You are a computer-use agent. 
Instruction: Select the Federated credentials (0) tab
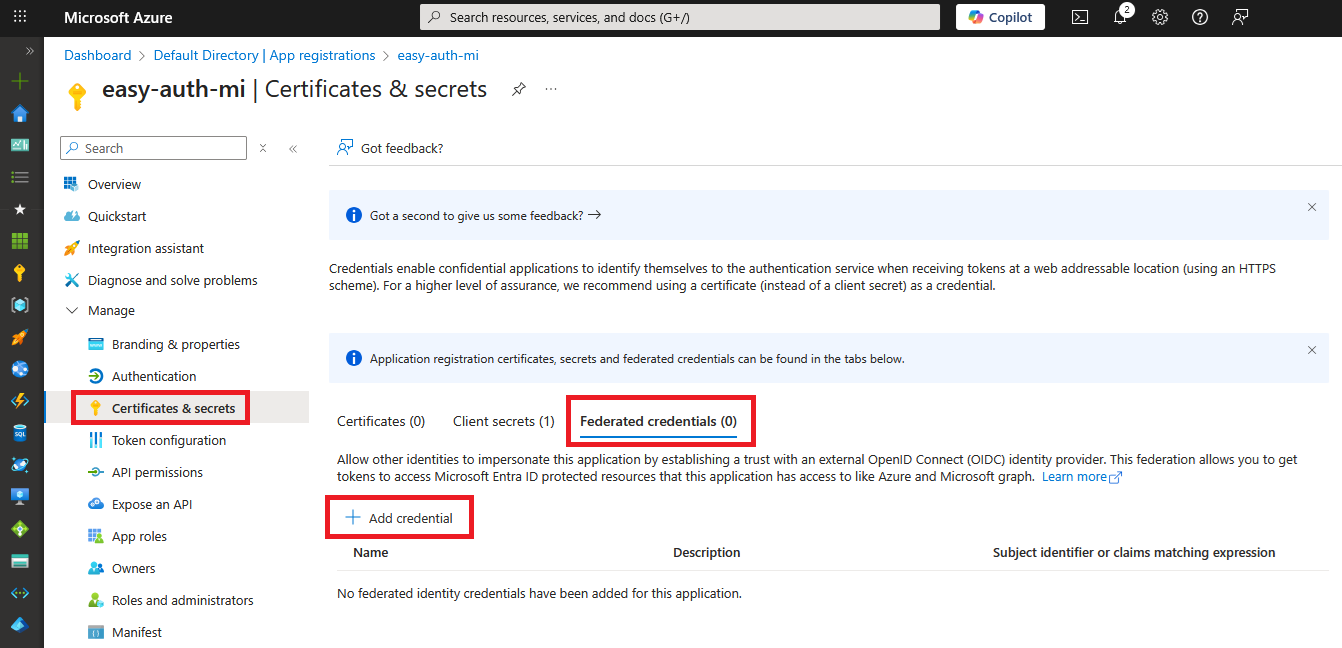click(x=658, y=421)
